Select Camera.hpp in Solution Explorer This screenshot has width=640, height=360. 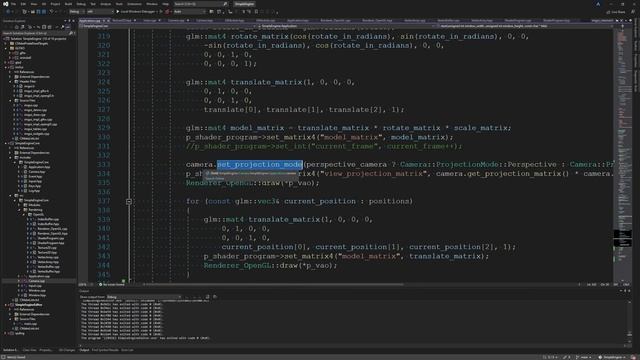[x=37, y=172]
